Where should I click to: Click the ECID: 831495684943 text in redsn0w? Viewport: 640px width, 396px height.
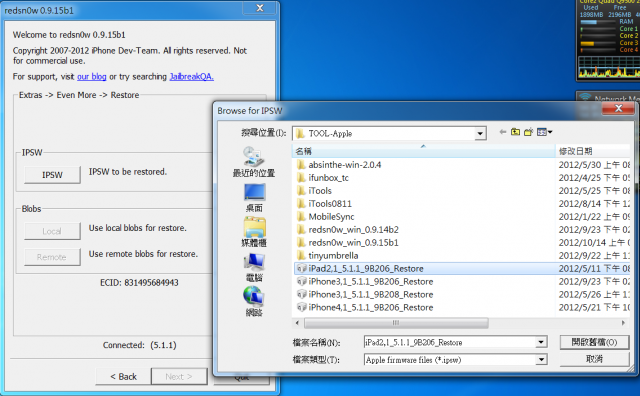pos(139,283)
